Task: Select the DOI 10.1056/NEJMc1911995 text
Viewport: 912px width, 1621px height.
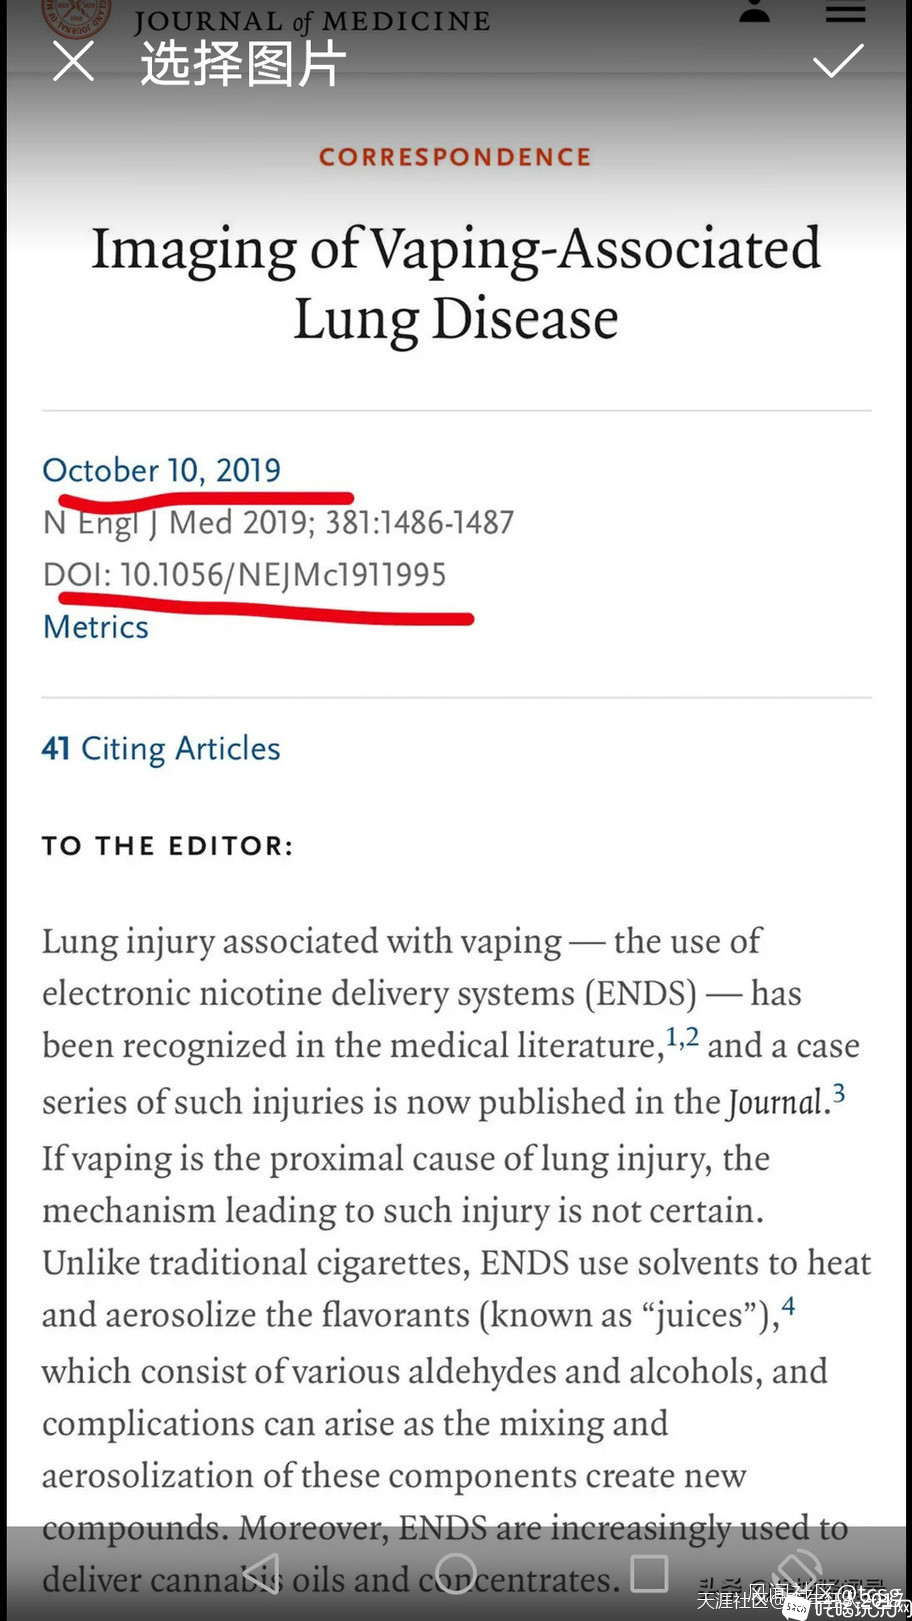Action: click(x=244, y=574)
